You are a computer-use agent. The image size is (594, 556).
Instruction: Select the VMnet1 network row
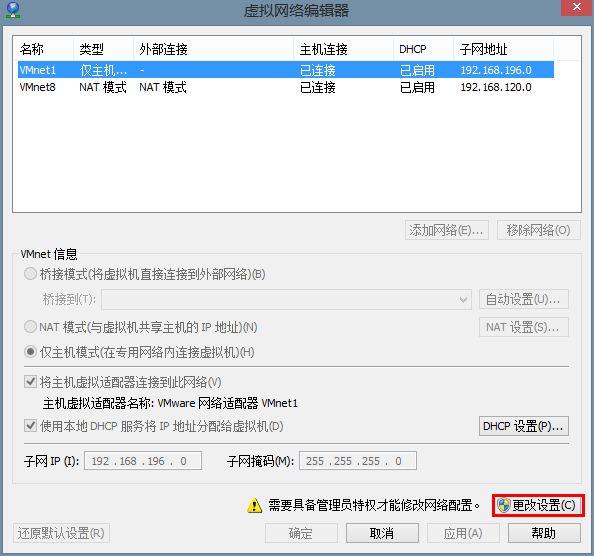[x=286, y=70]
